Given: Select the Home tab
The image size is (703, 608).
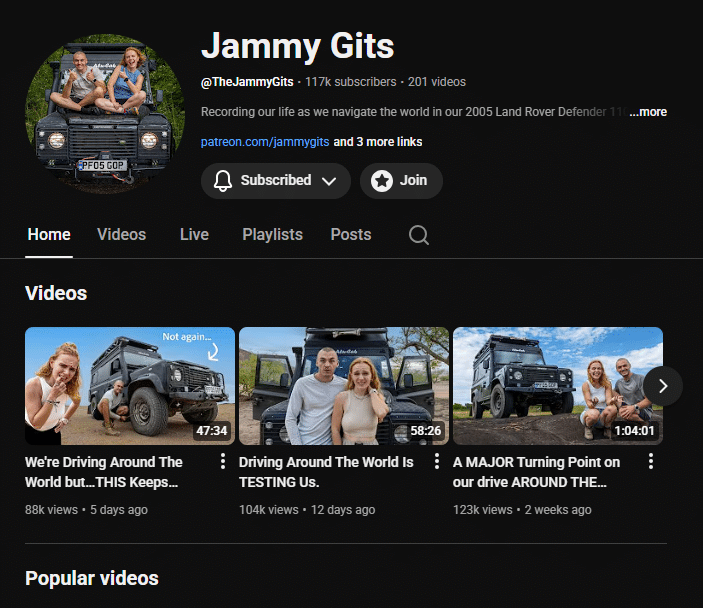Looking at the screenshot, I should tap(49, 235).
